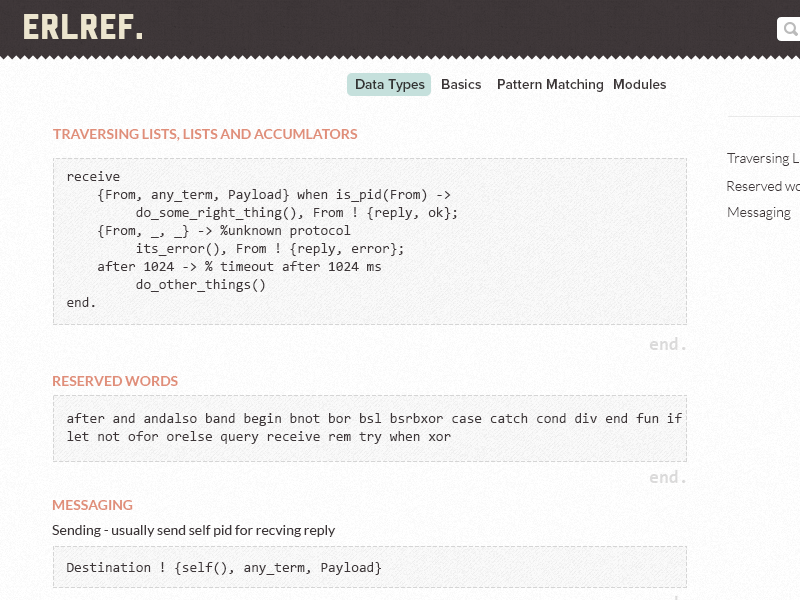Click the 'end.' marker below the reserved words block
This screenshot has height=600, width=800.
click(x=667, y=477)
